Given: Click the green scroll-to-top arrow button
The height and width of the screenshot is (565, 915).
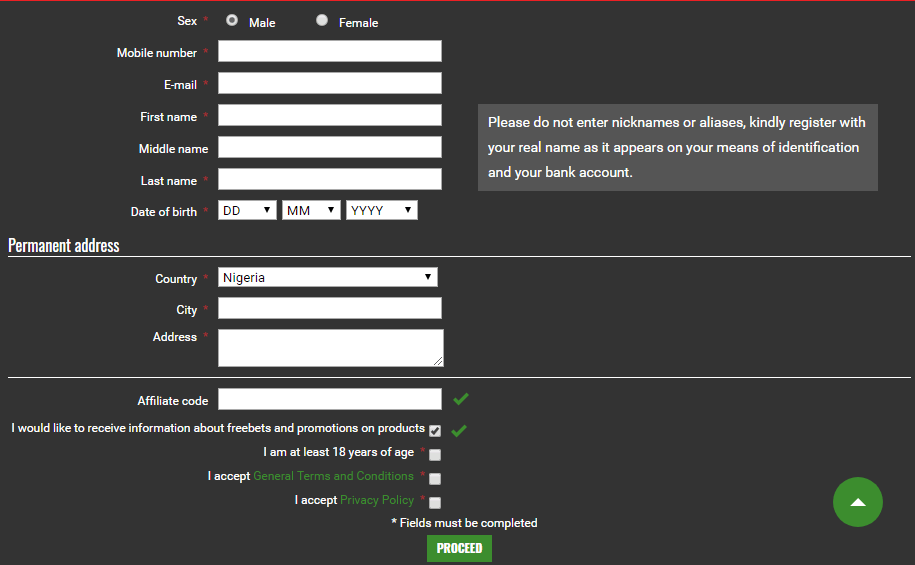Looking at the screenshot, I should [857, 502].
